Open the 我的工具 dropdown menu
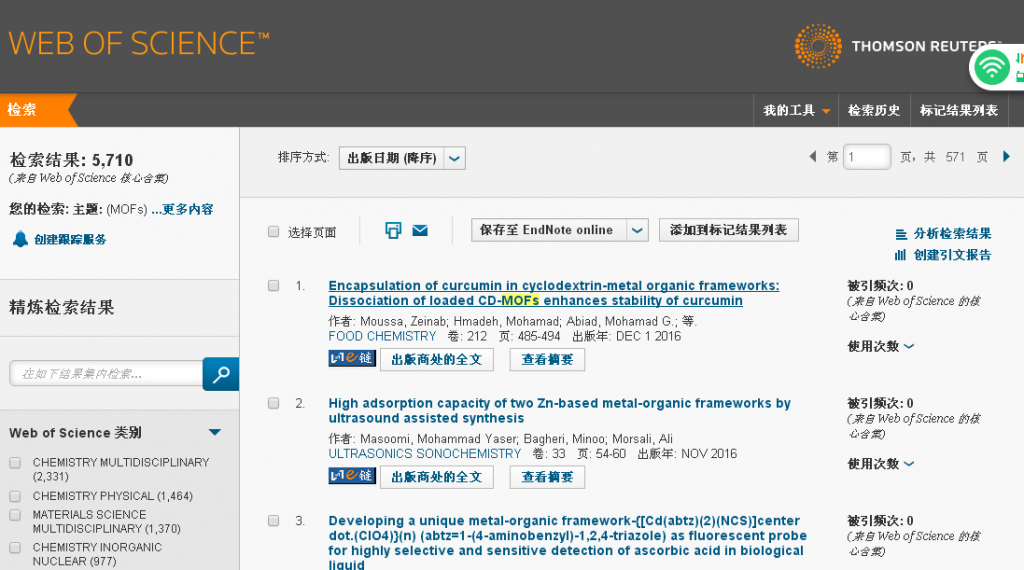The width and height of the screenshot is (1024, 570). tap(797, 110)
